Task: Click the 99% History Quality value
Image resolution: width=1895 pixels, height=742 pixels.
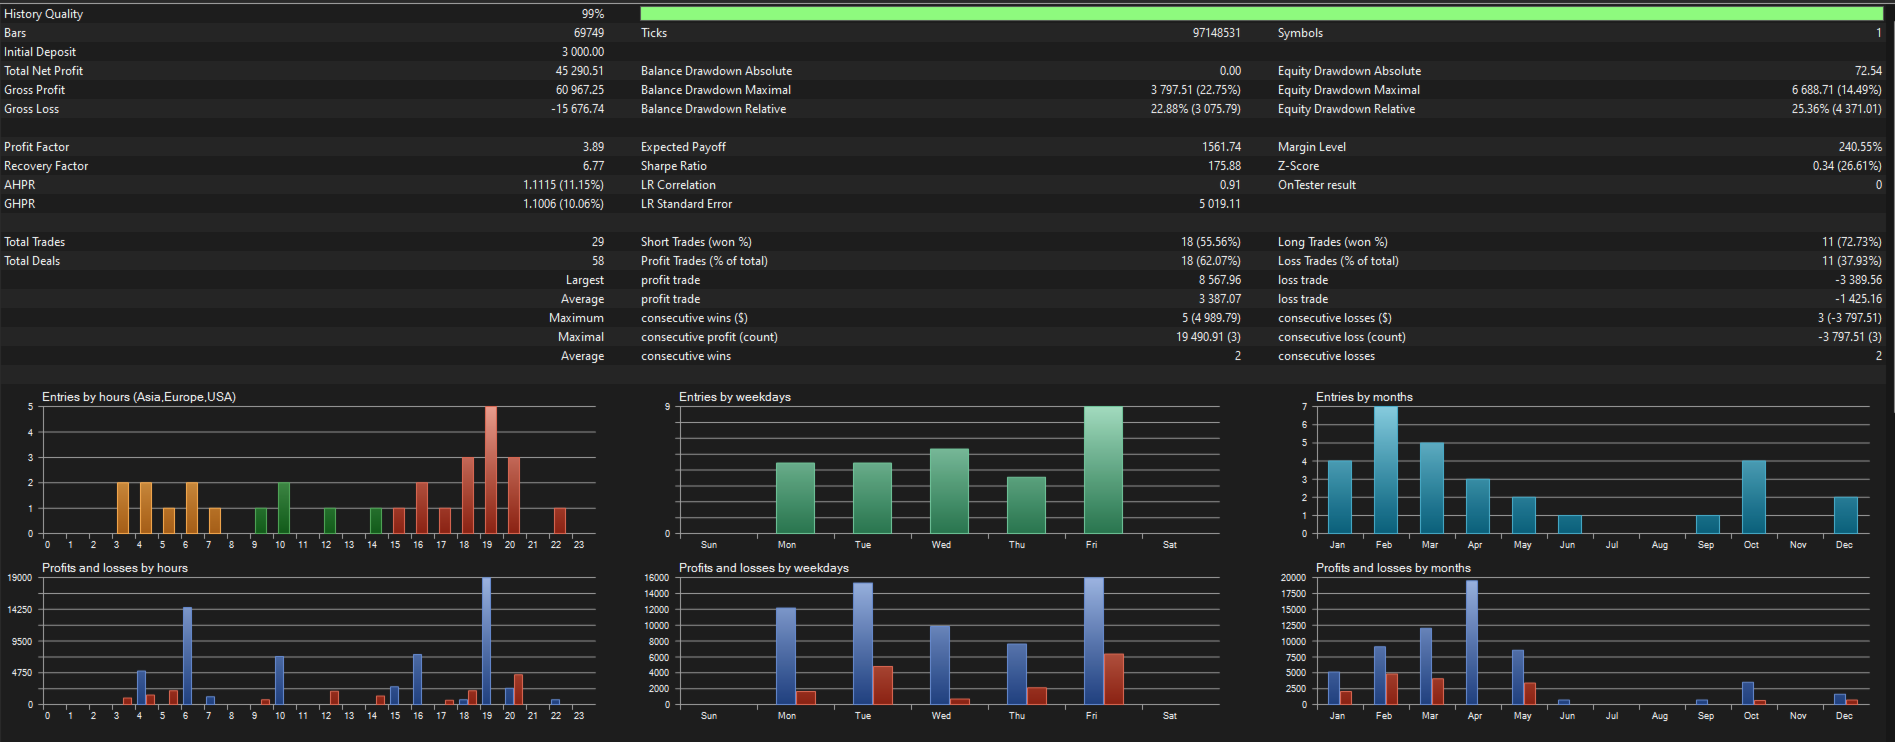Action: click(593, 14)
